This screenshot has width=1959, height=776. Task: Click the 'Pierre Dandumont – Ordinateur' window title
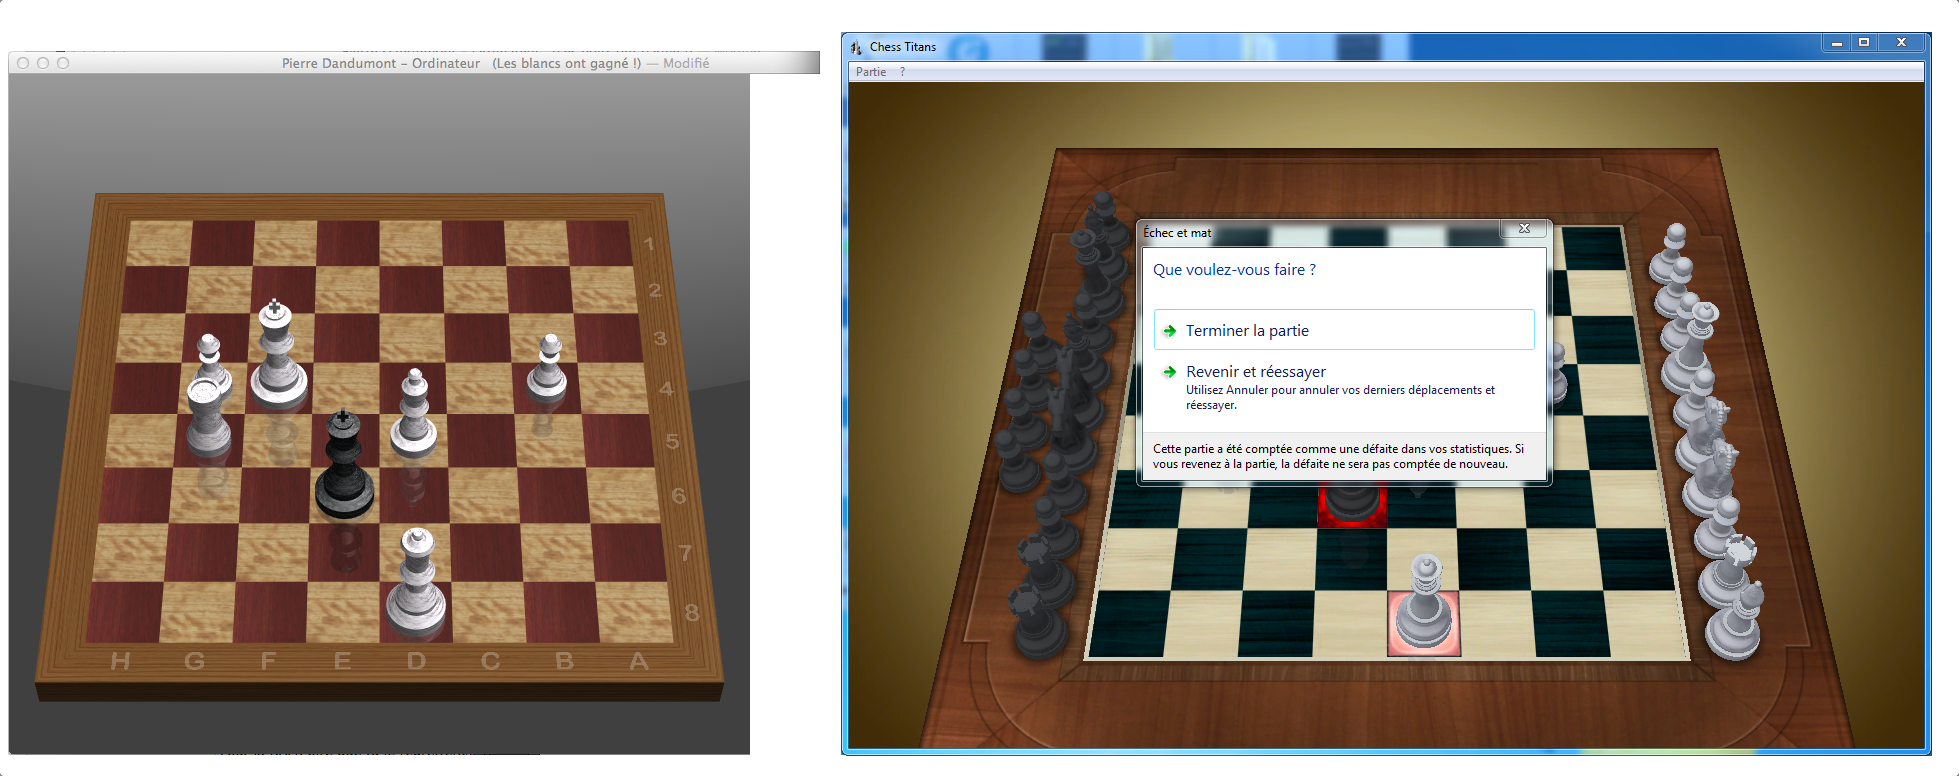tap(381, 63)
